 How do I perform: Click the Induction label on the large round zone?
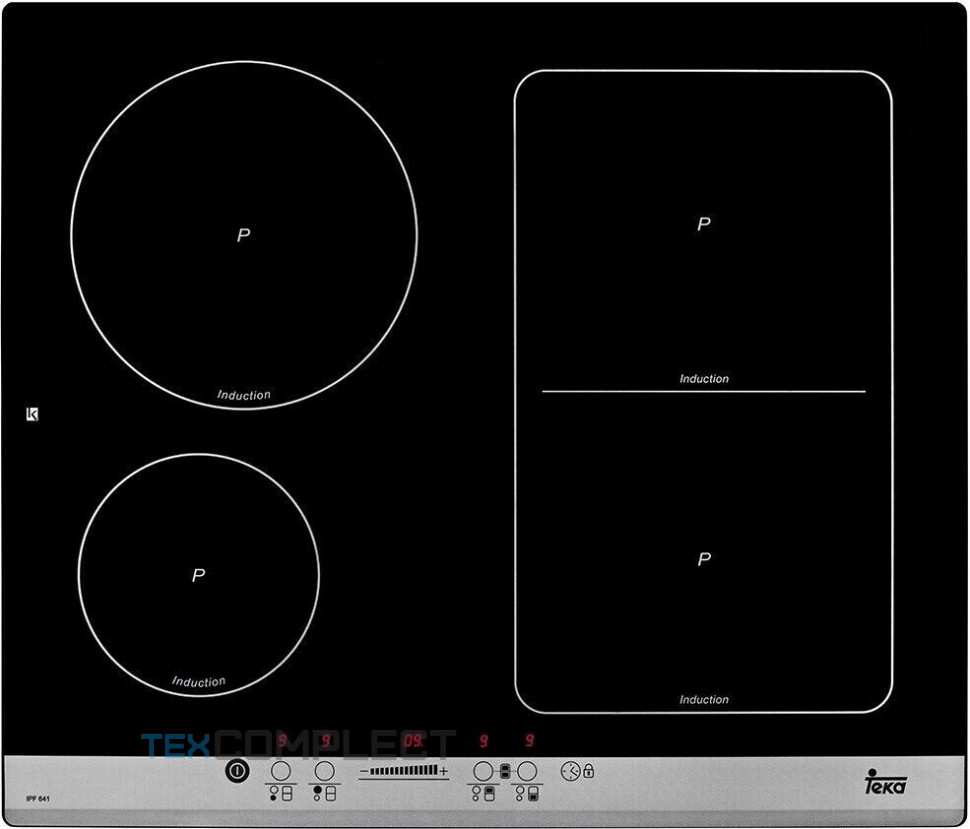(x=244, y=395)
